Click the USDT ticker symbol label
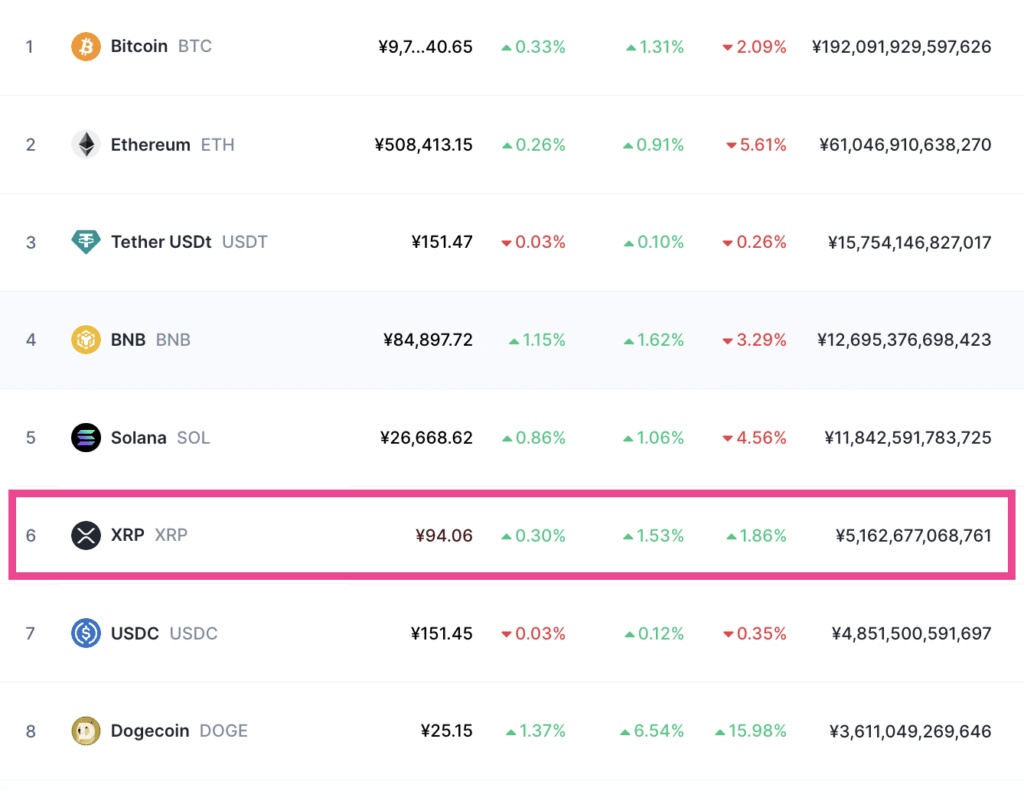1024x791 pixels. pyautogui.click(x=245, y=242)
